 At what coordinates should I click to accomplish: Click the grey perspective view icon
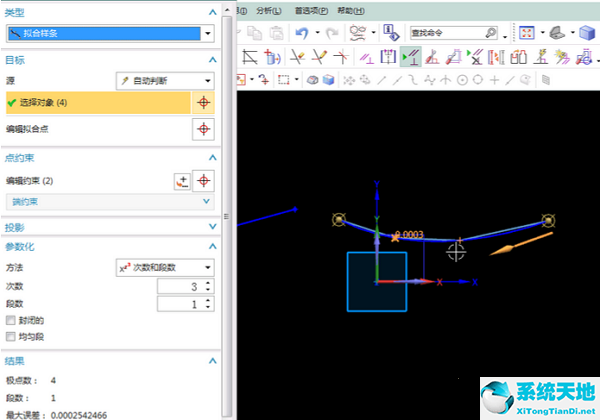(x=558, y=33)
